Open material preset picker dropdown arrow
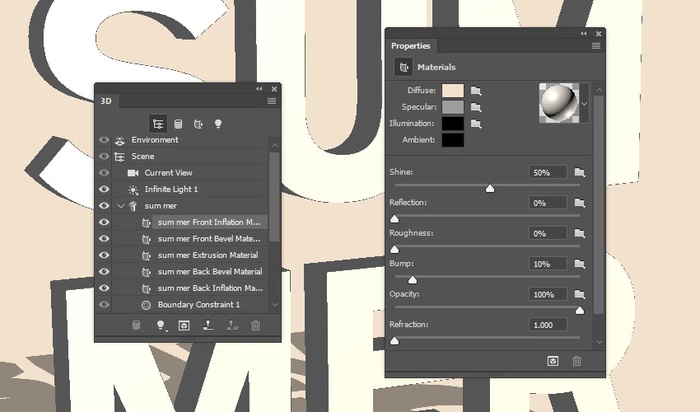 point(584,104)
